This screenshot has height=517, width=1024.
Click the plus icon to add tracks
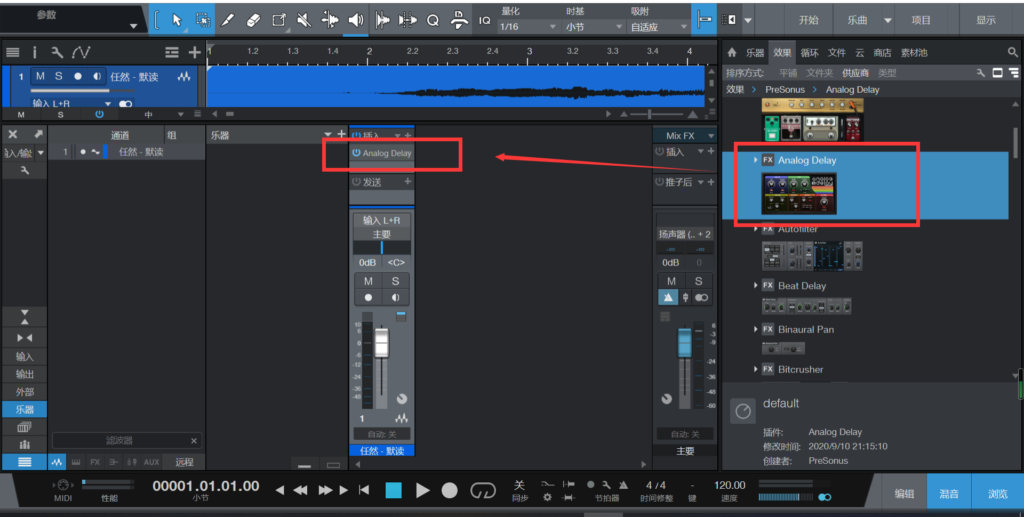coord(195,52)
